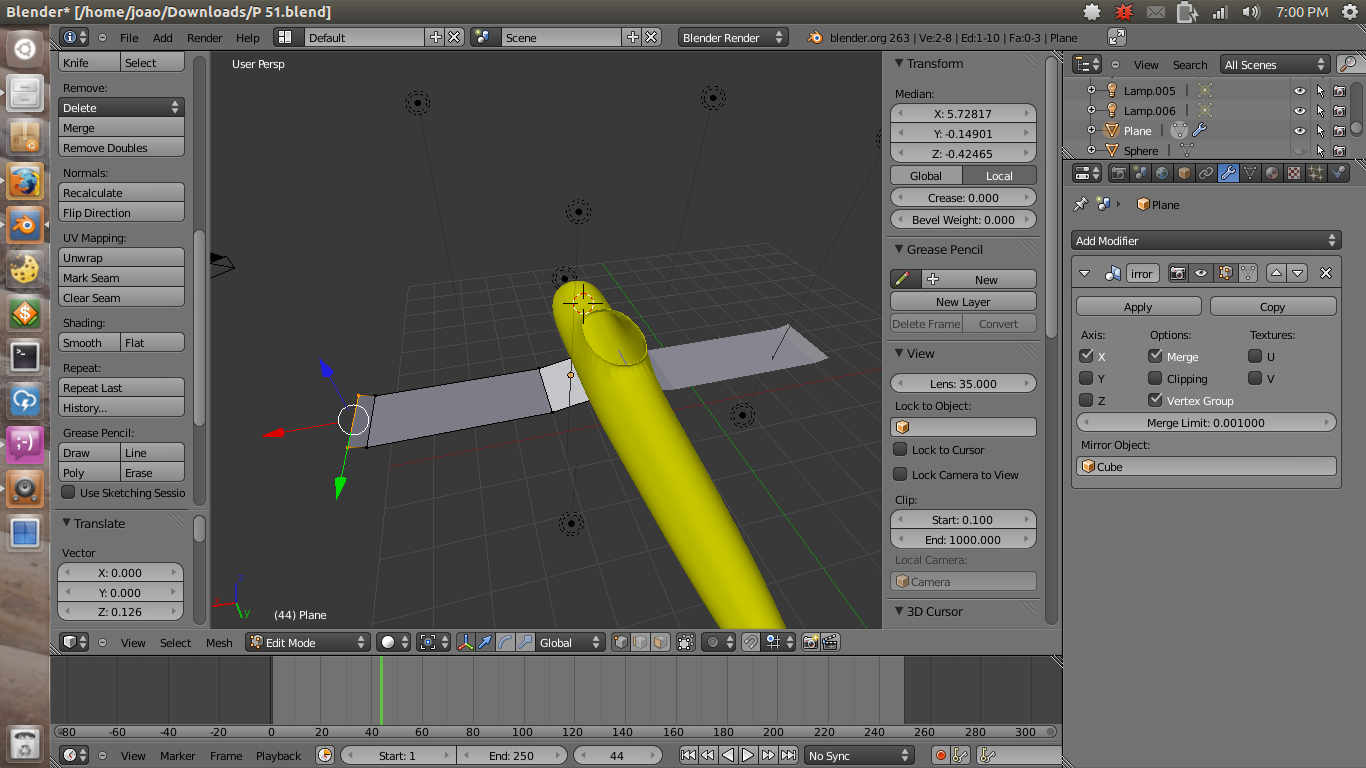This screenshot has width=1366, height=768.
Task: Click Remove Doubles button
Action: click(x=121, y=147)
